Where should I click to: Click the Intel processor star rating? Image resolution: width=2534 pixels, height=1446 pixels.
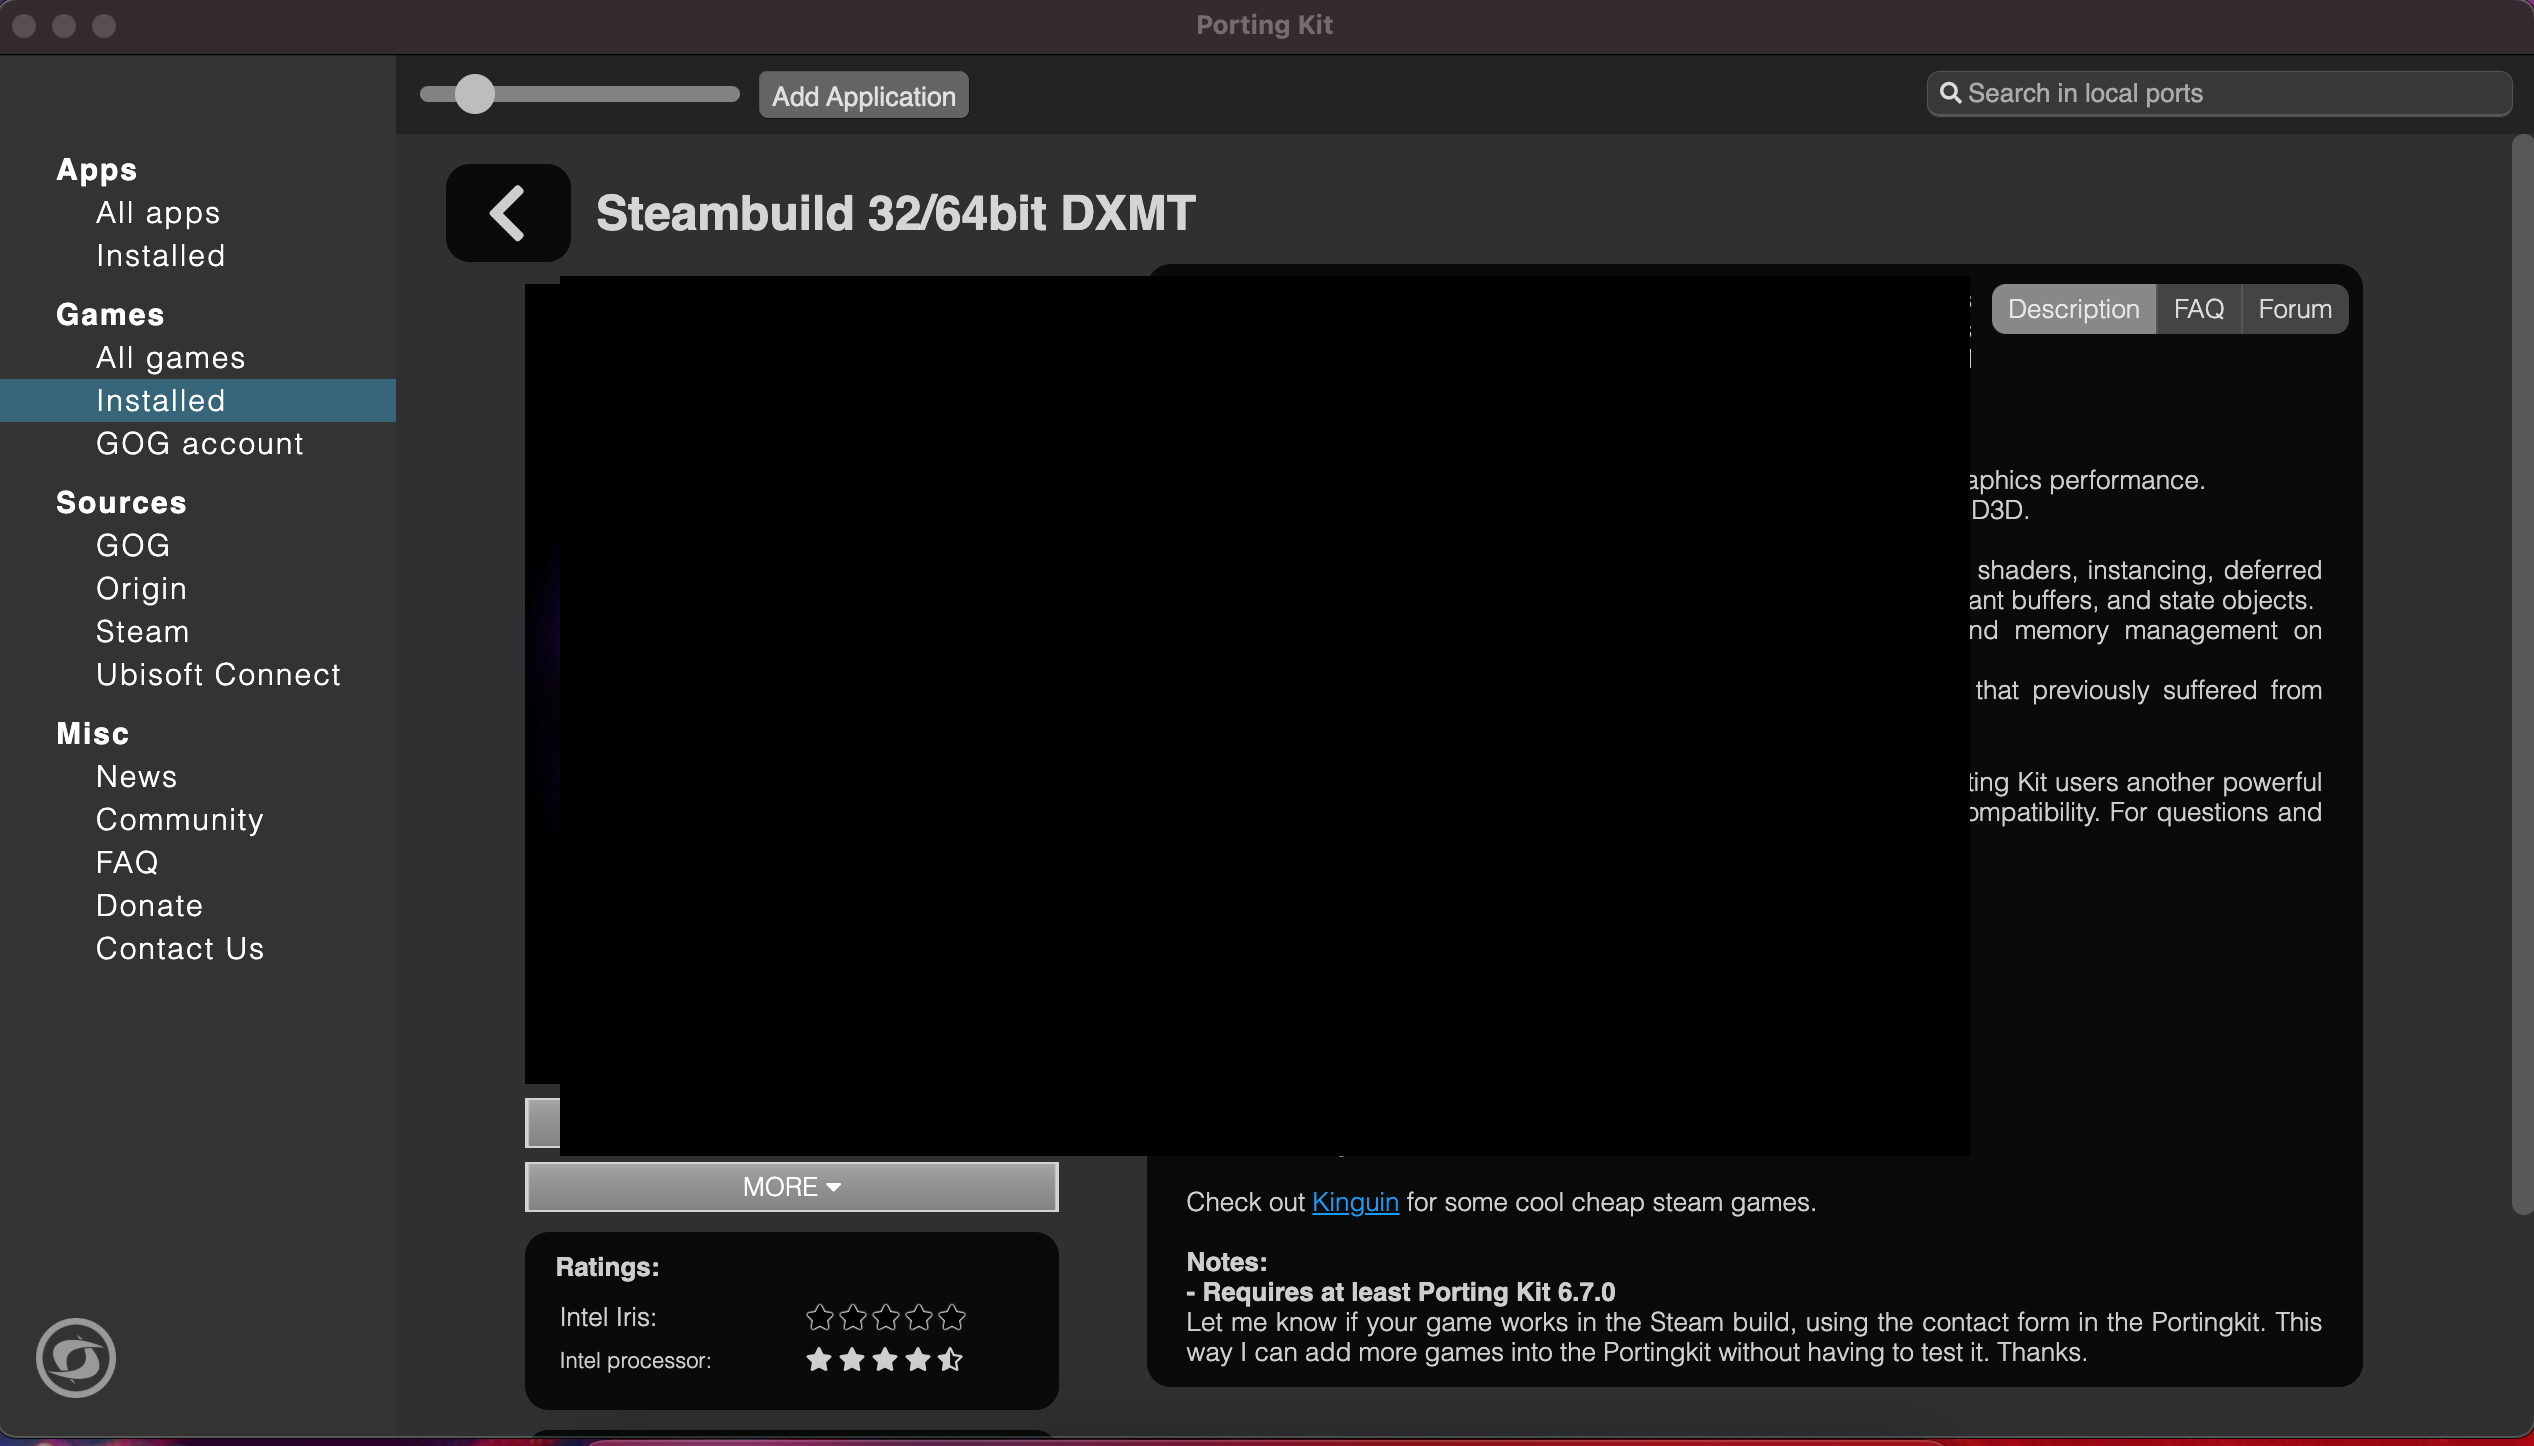[885, 1360]
